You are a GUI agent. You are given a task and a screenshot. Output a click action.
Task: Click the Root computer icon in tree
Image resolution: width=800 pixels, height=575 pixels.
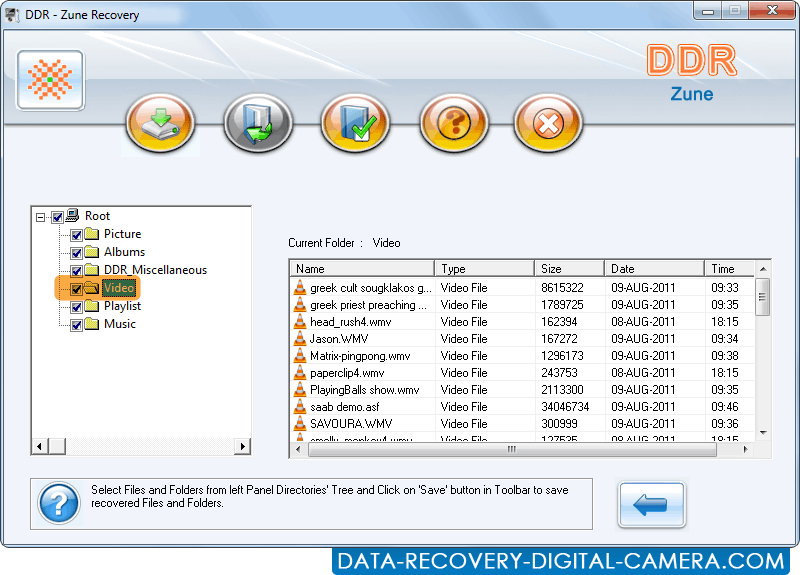click(73, 215)
